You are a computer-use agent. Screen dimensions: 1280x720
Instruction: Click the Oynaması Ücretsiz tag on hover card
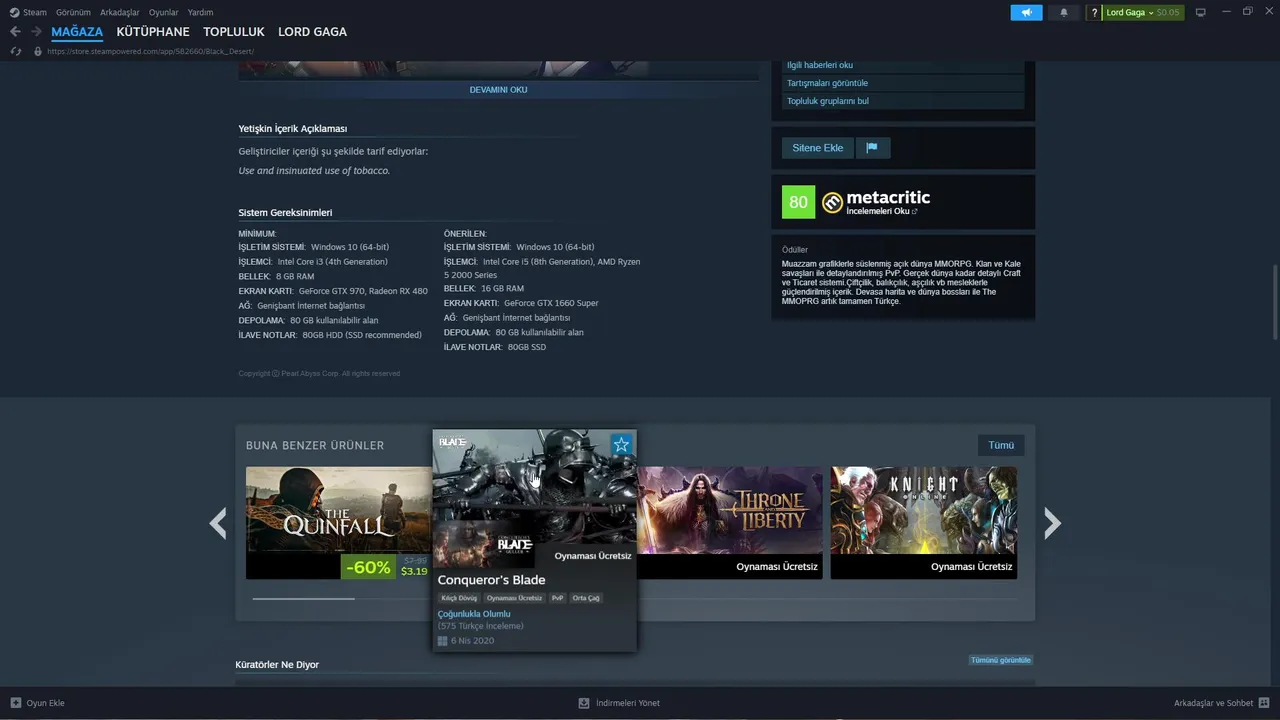click(514, 598)
